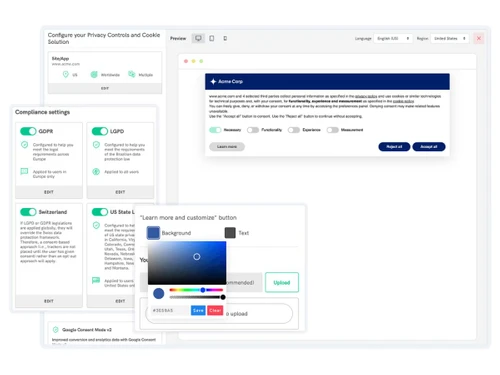Click EDIT under Site/App card
This screenshot has height=375, width=500.
105,88
